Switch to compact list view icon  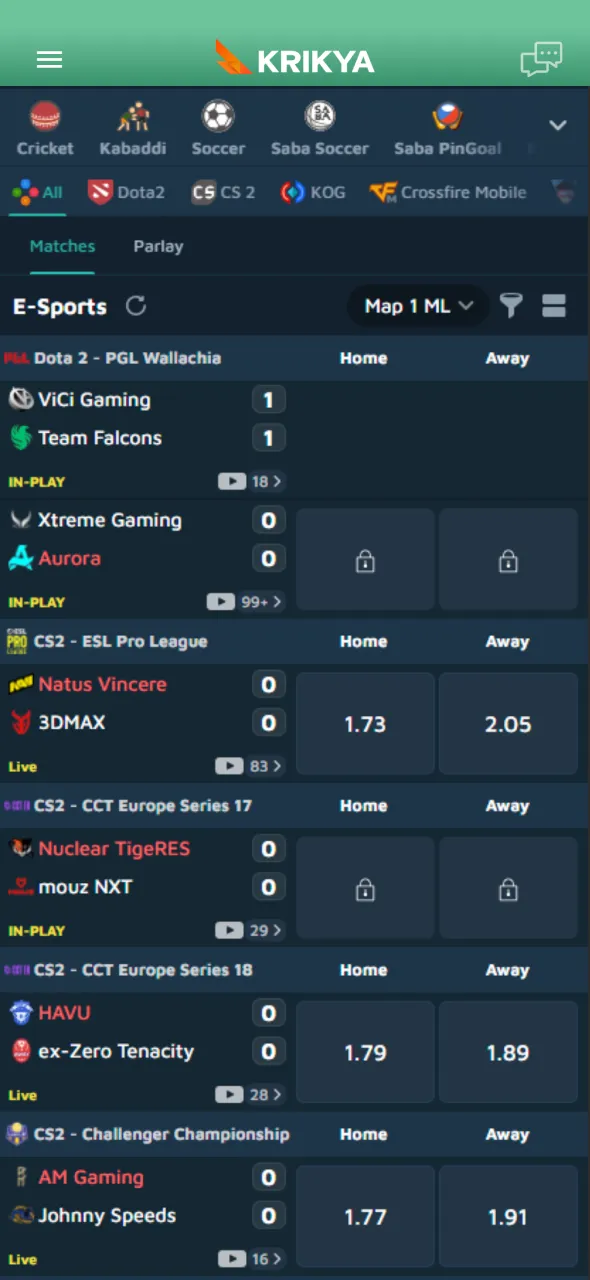click(x=554, y=306)
